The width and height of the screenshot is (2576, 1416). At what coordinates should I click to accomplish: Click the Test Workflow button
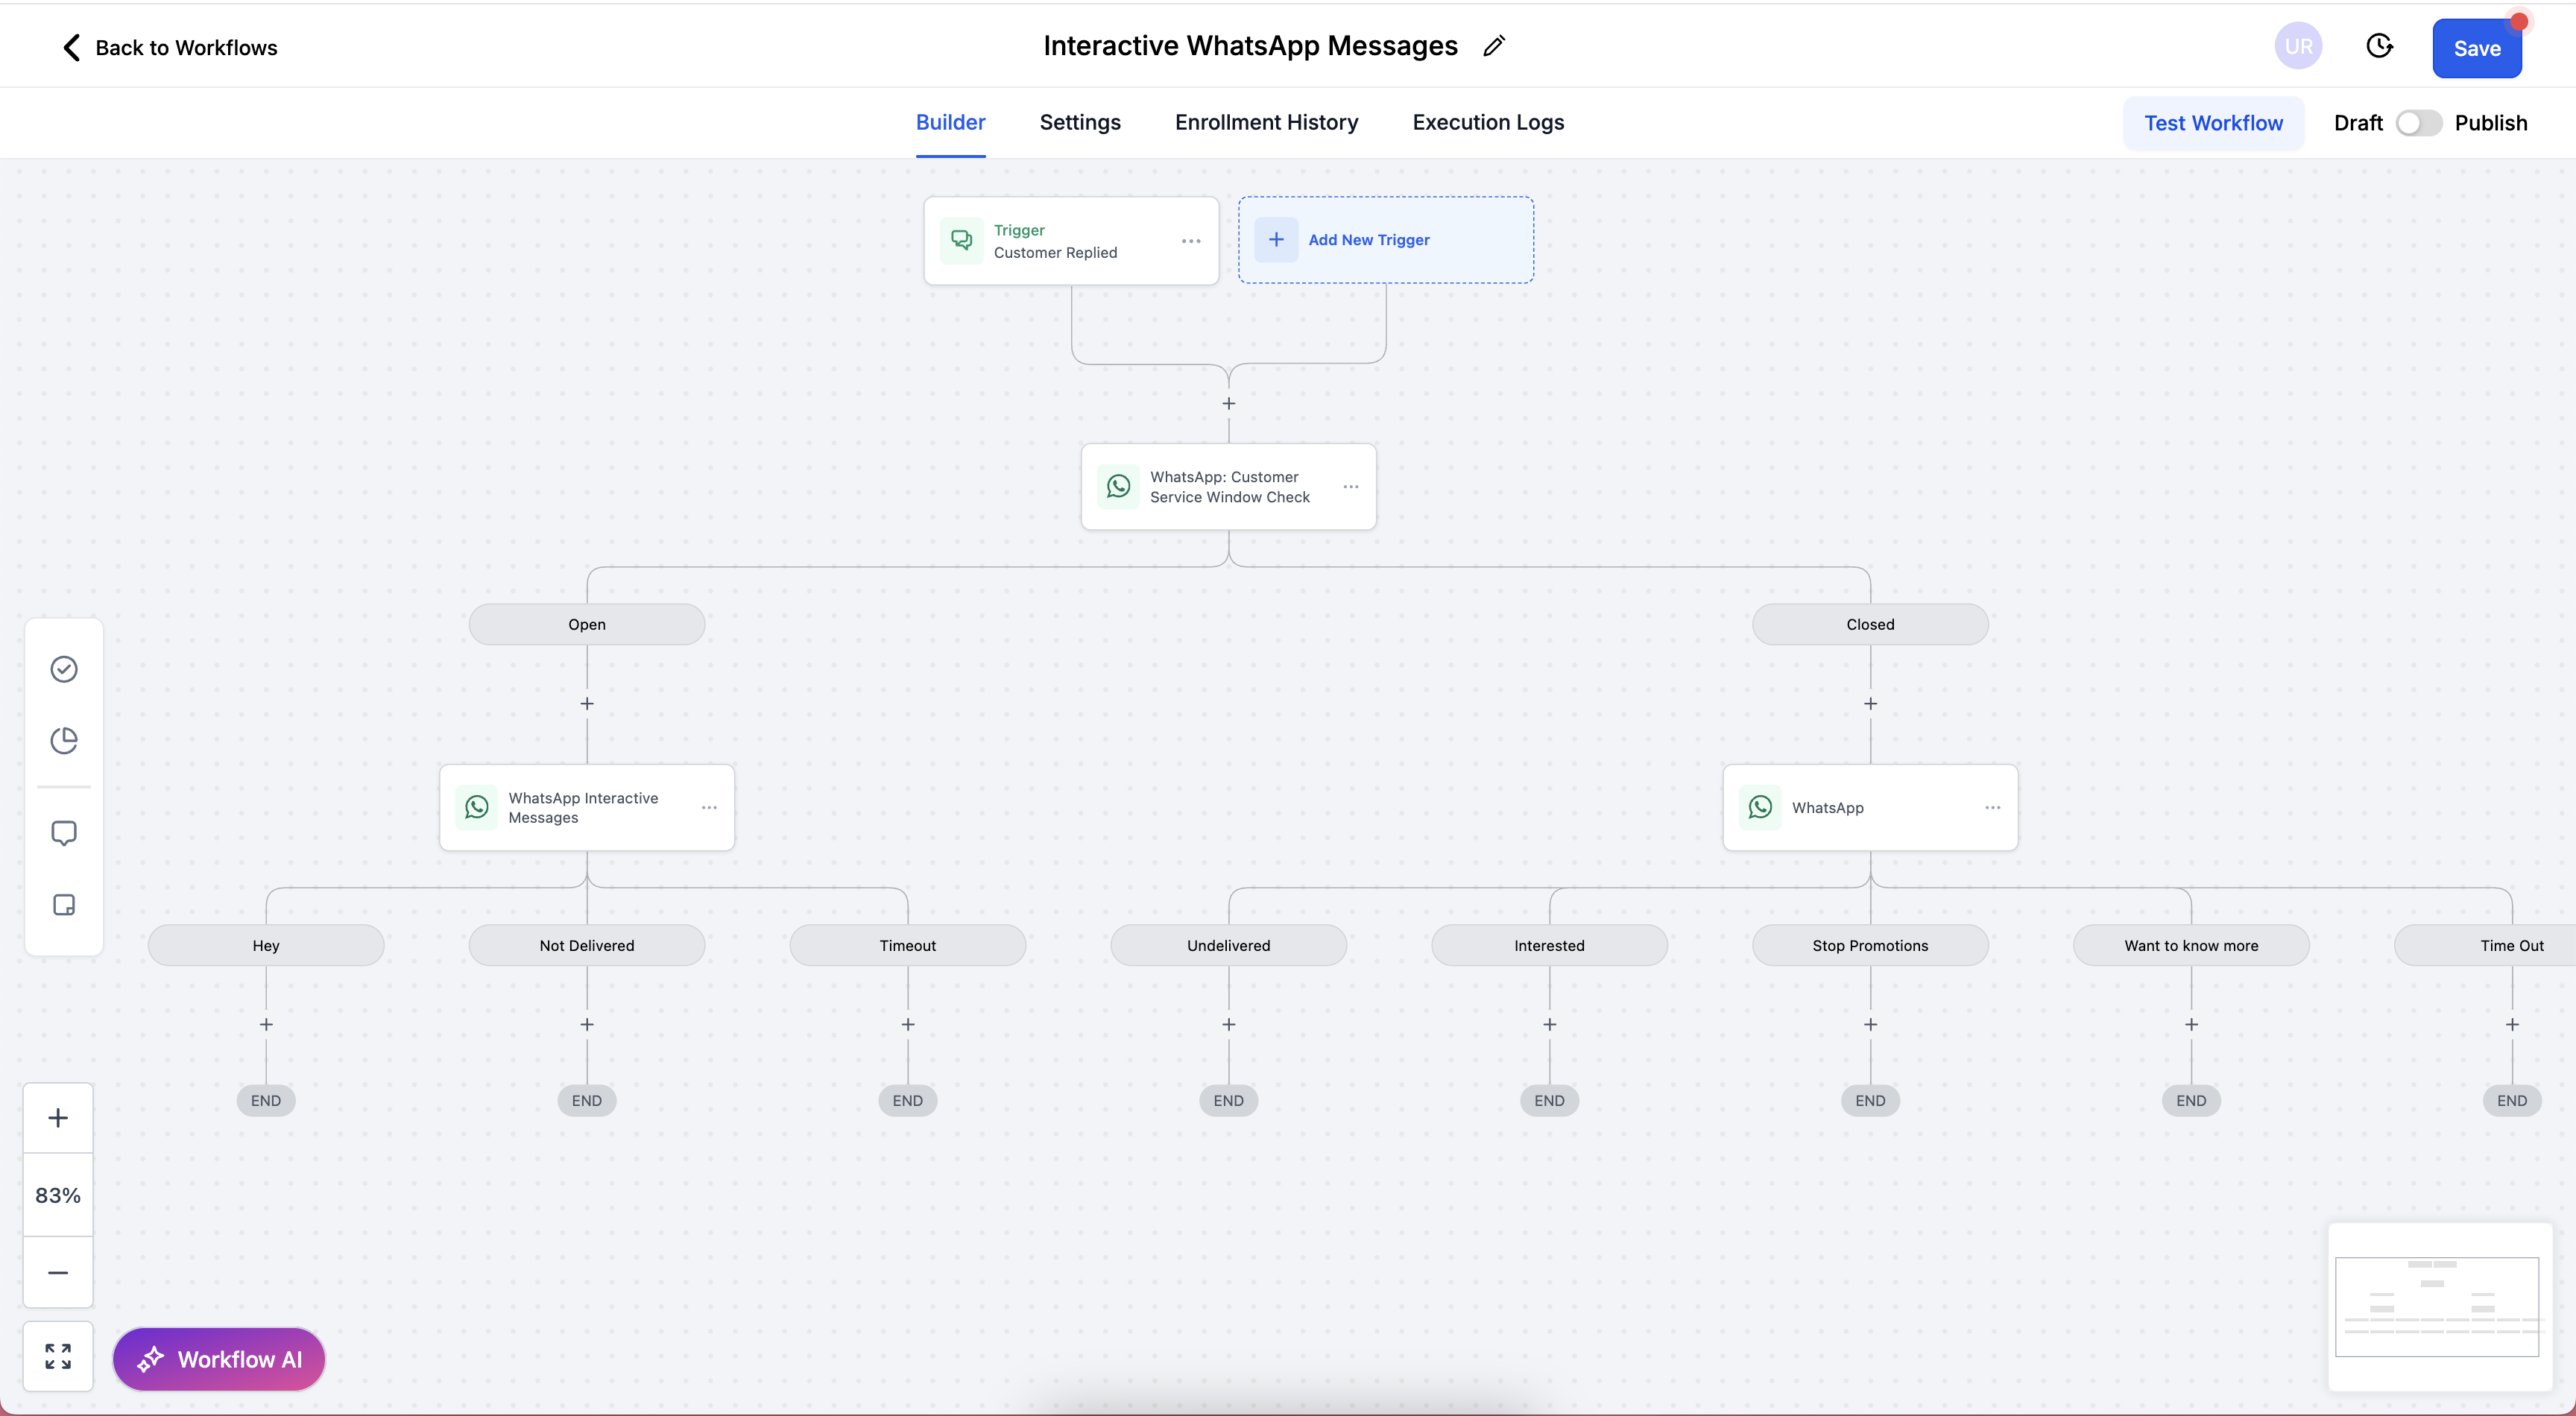(x=2213, y=123)
